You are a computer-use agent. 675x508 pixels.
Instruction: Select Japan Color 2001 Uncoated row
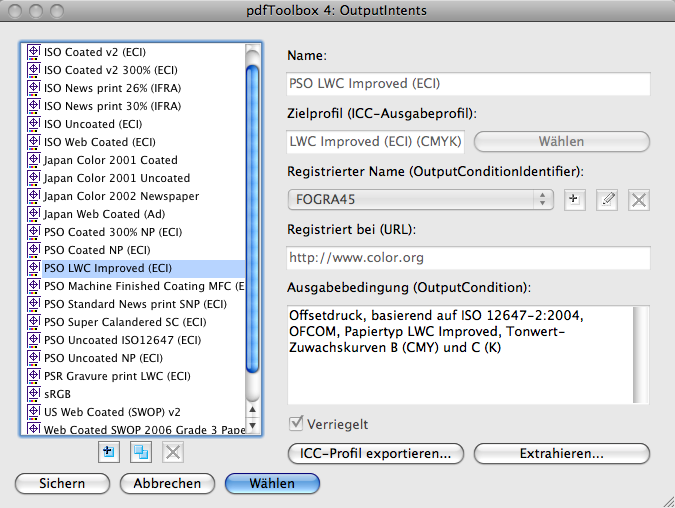pos(133,178)
